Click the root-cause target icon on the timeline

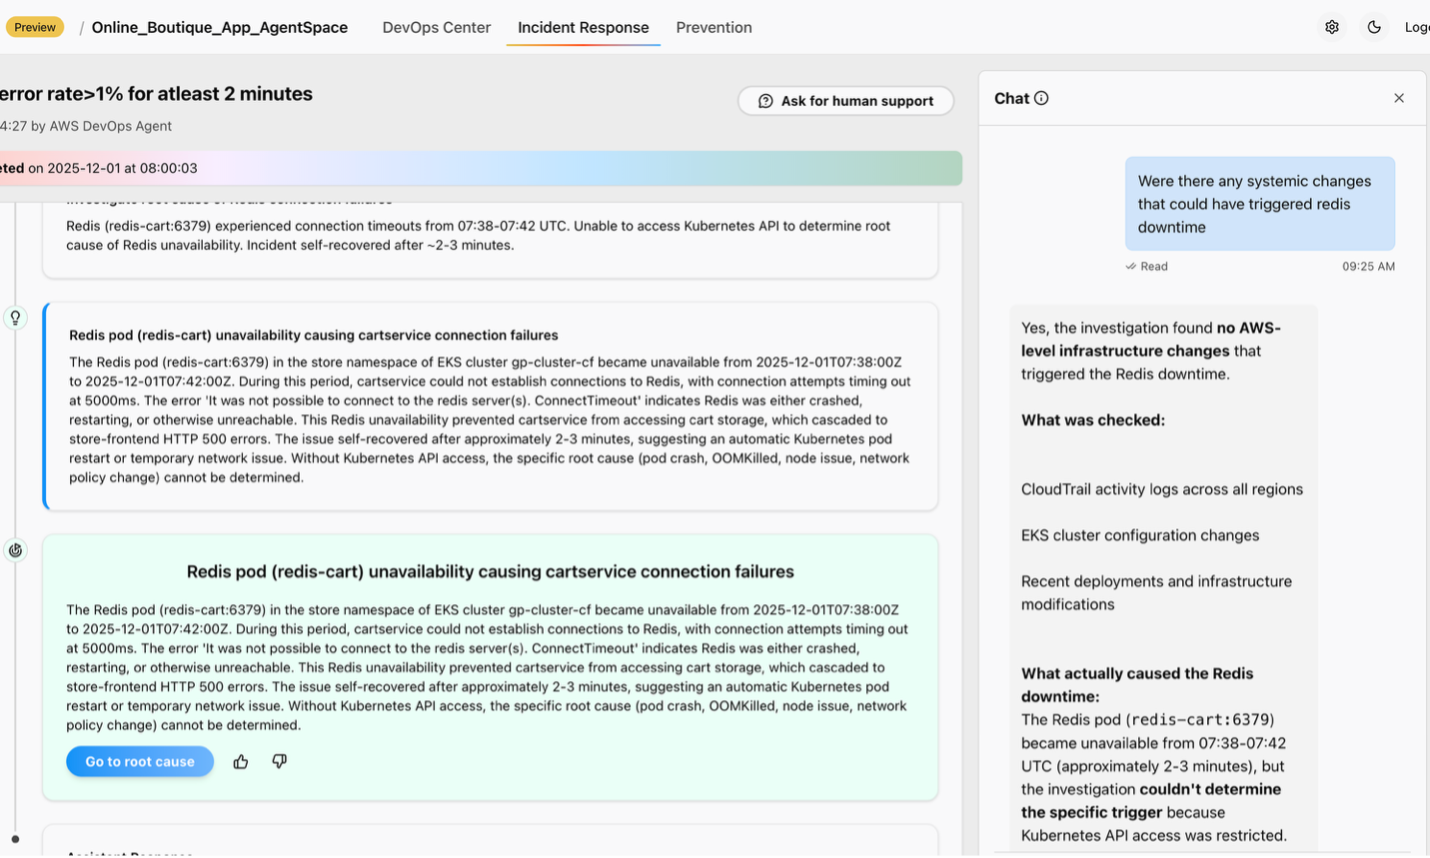pyautogui.click(x=15, y=549)
